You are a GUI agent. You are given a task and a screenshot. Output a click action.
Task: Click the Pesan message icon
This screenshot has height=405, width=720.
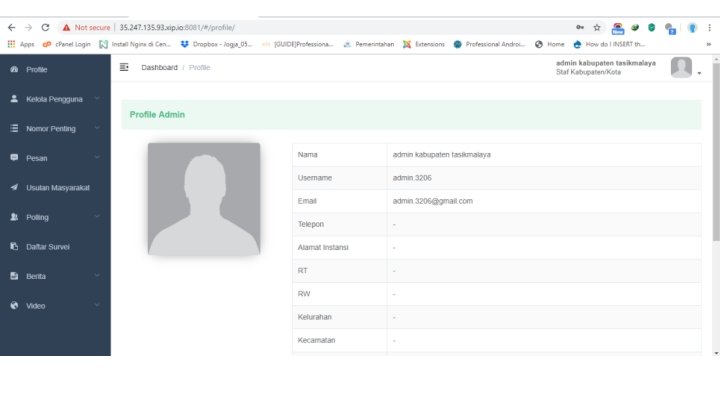coord(14,158)
